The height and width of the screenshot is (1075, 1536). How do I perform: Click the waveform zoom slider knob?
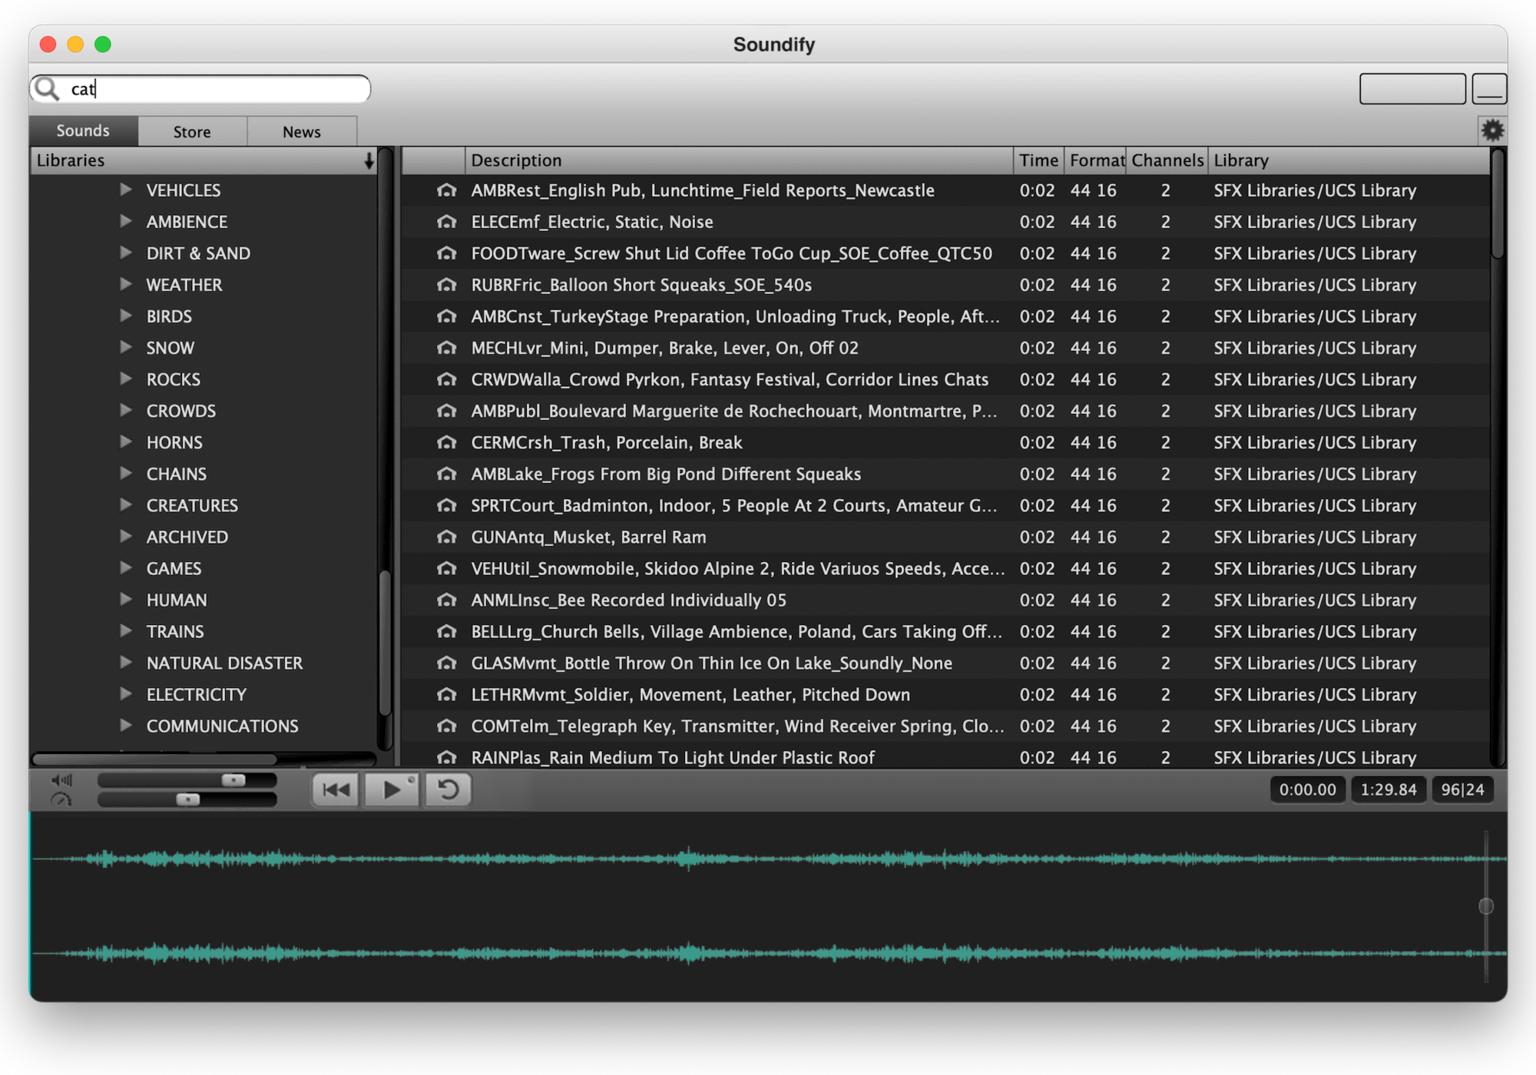point(1486,906)
